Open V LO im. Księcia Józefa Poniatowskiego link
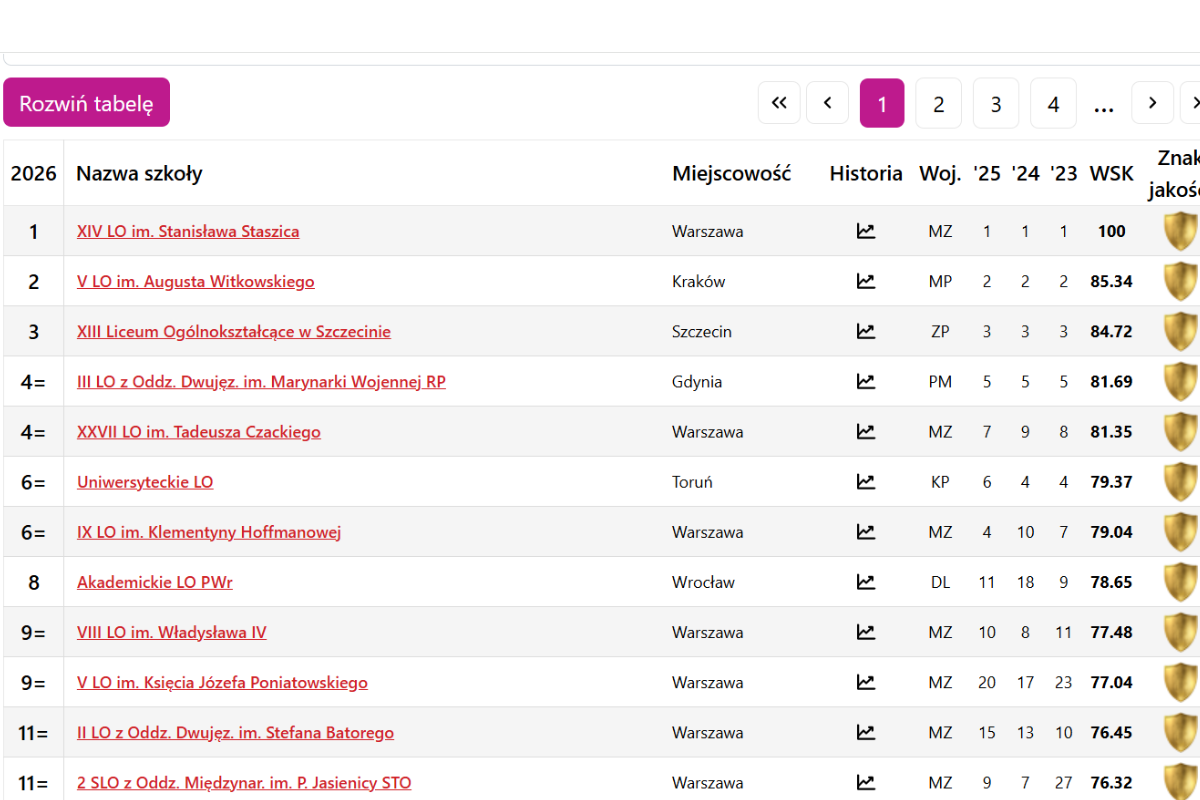This screenshot has width=1200, height=800. coord(222,682)
